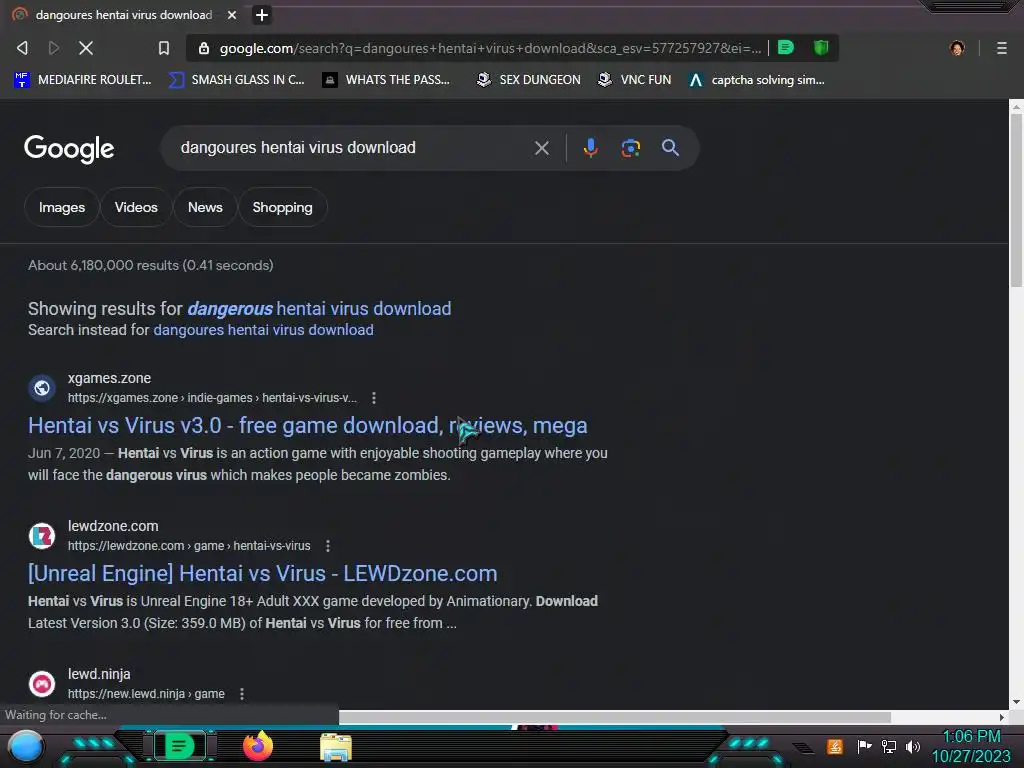Image resolution: width=1024 pixels, height=768 pixels.
Task: Switch to News results tab
Action: click(x=205, y=207)
